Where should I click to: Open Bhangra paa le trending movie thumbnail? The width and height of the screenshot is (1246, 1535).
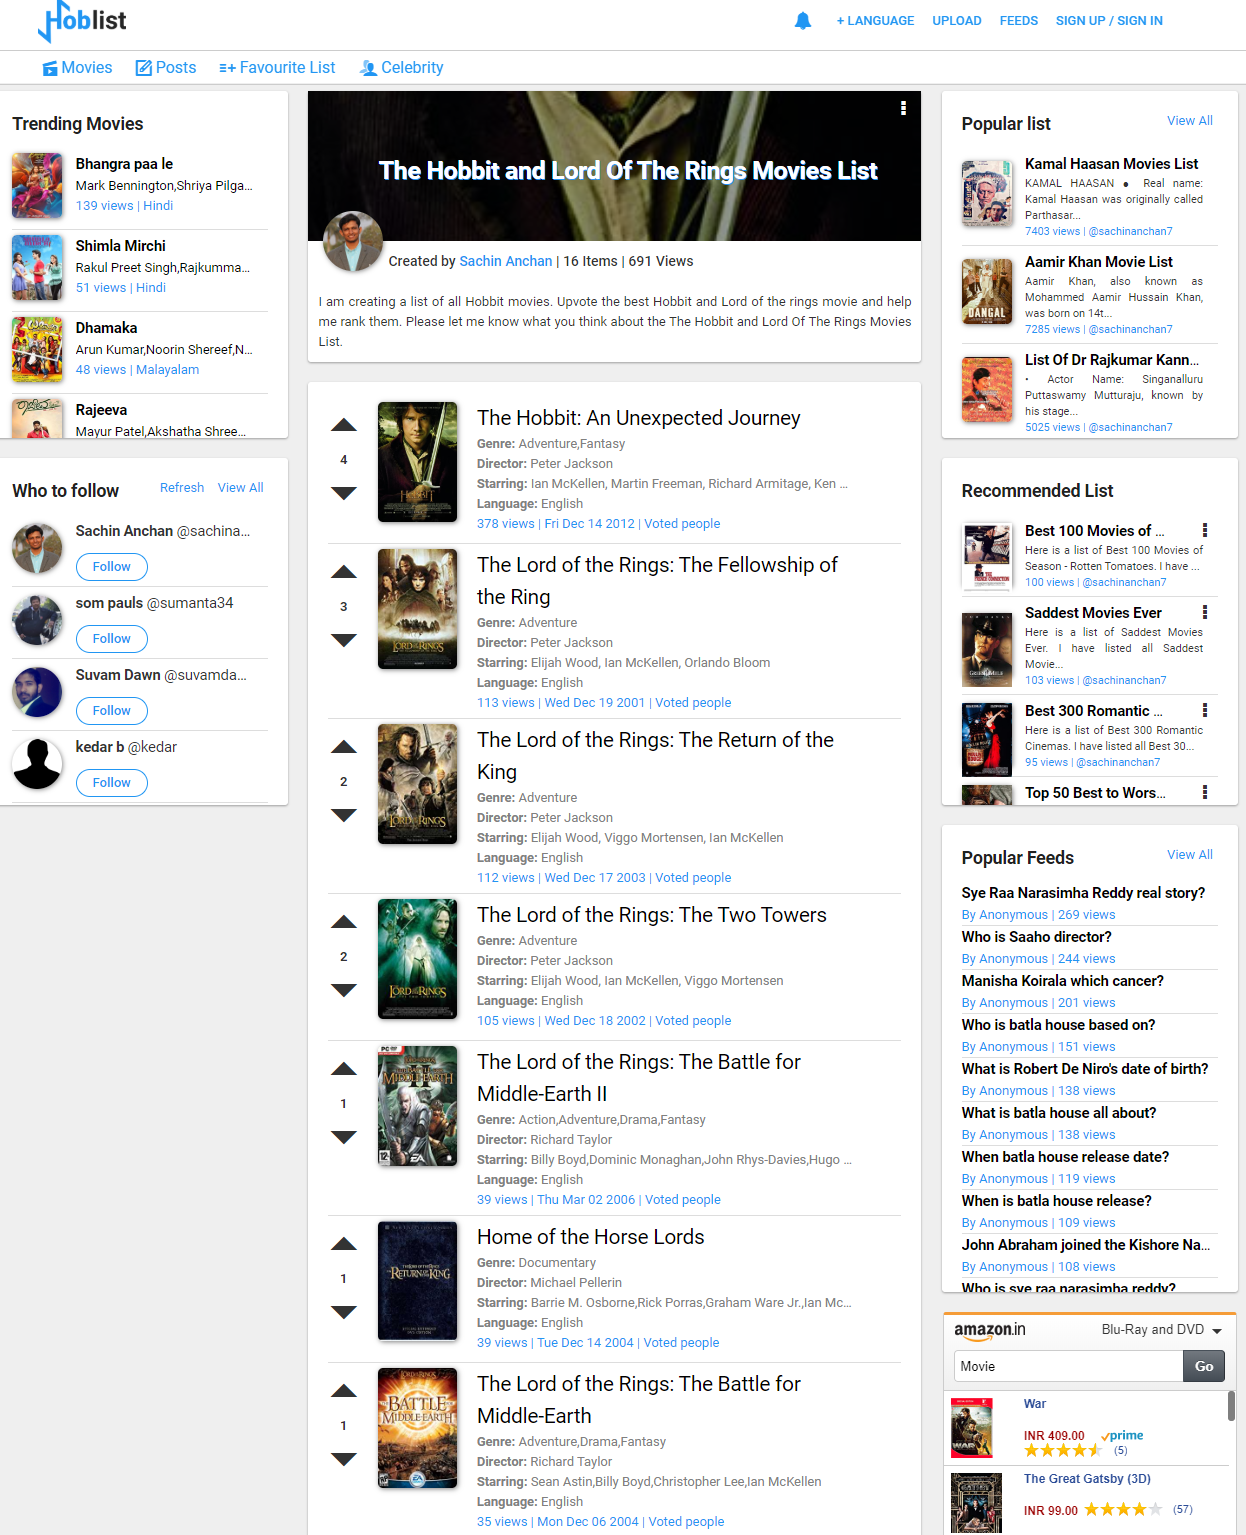[37, 185]
